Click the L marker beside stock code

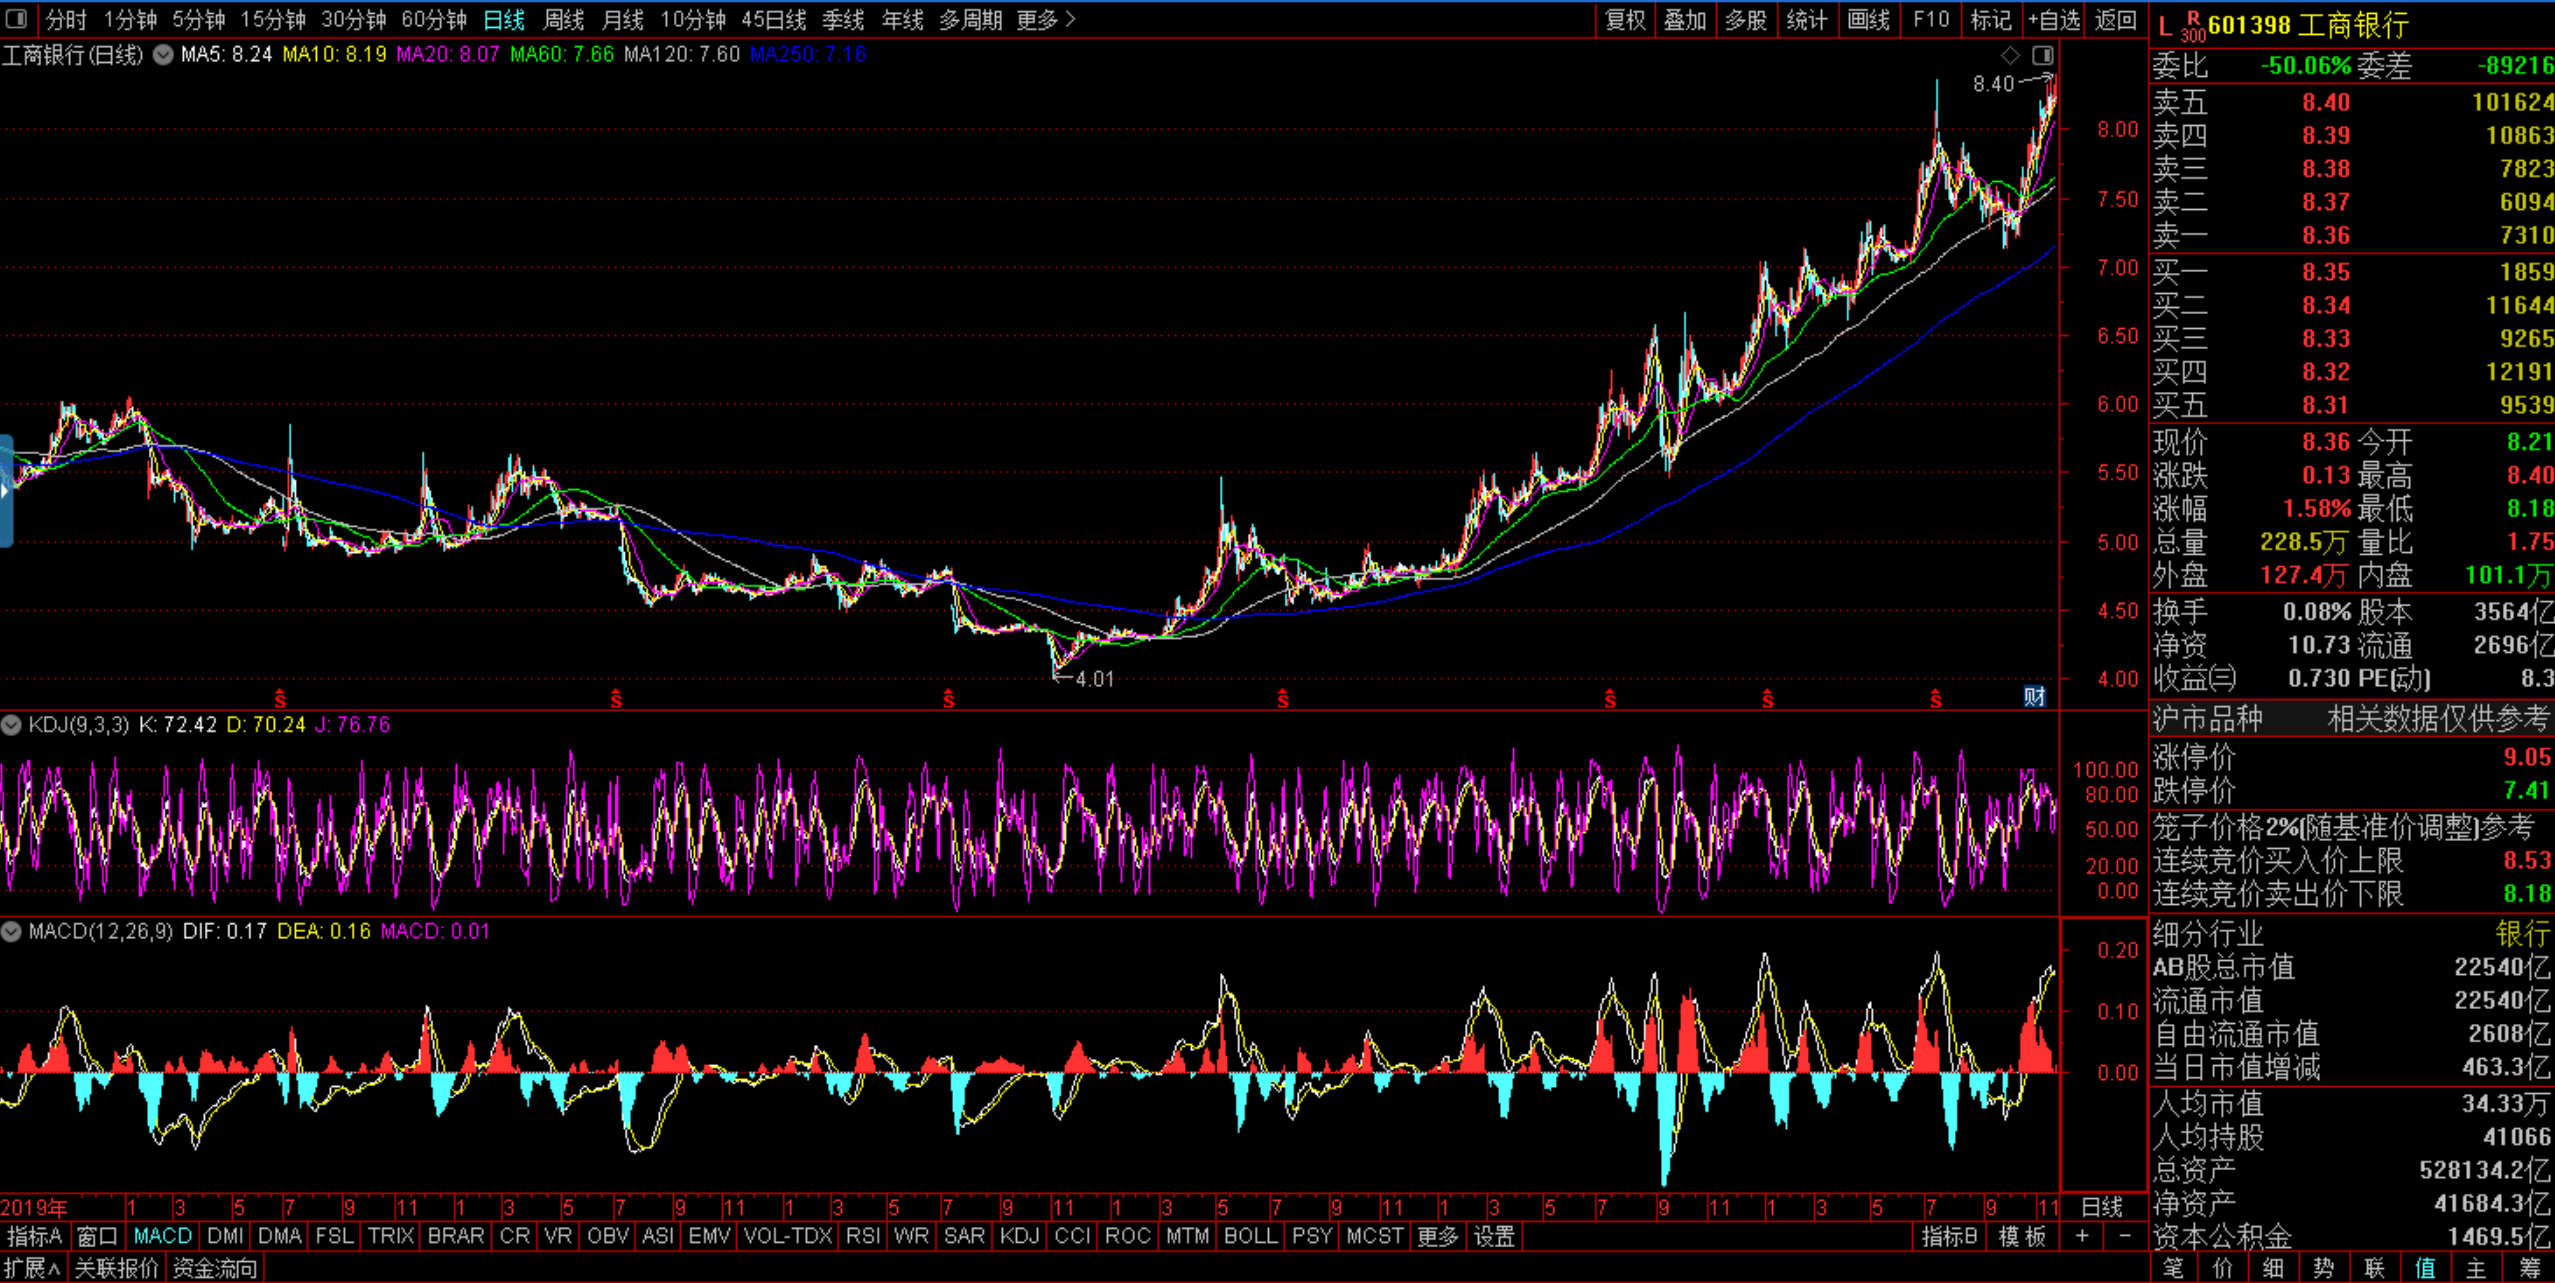[x=2165, y=27]
